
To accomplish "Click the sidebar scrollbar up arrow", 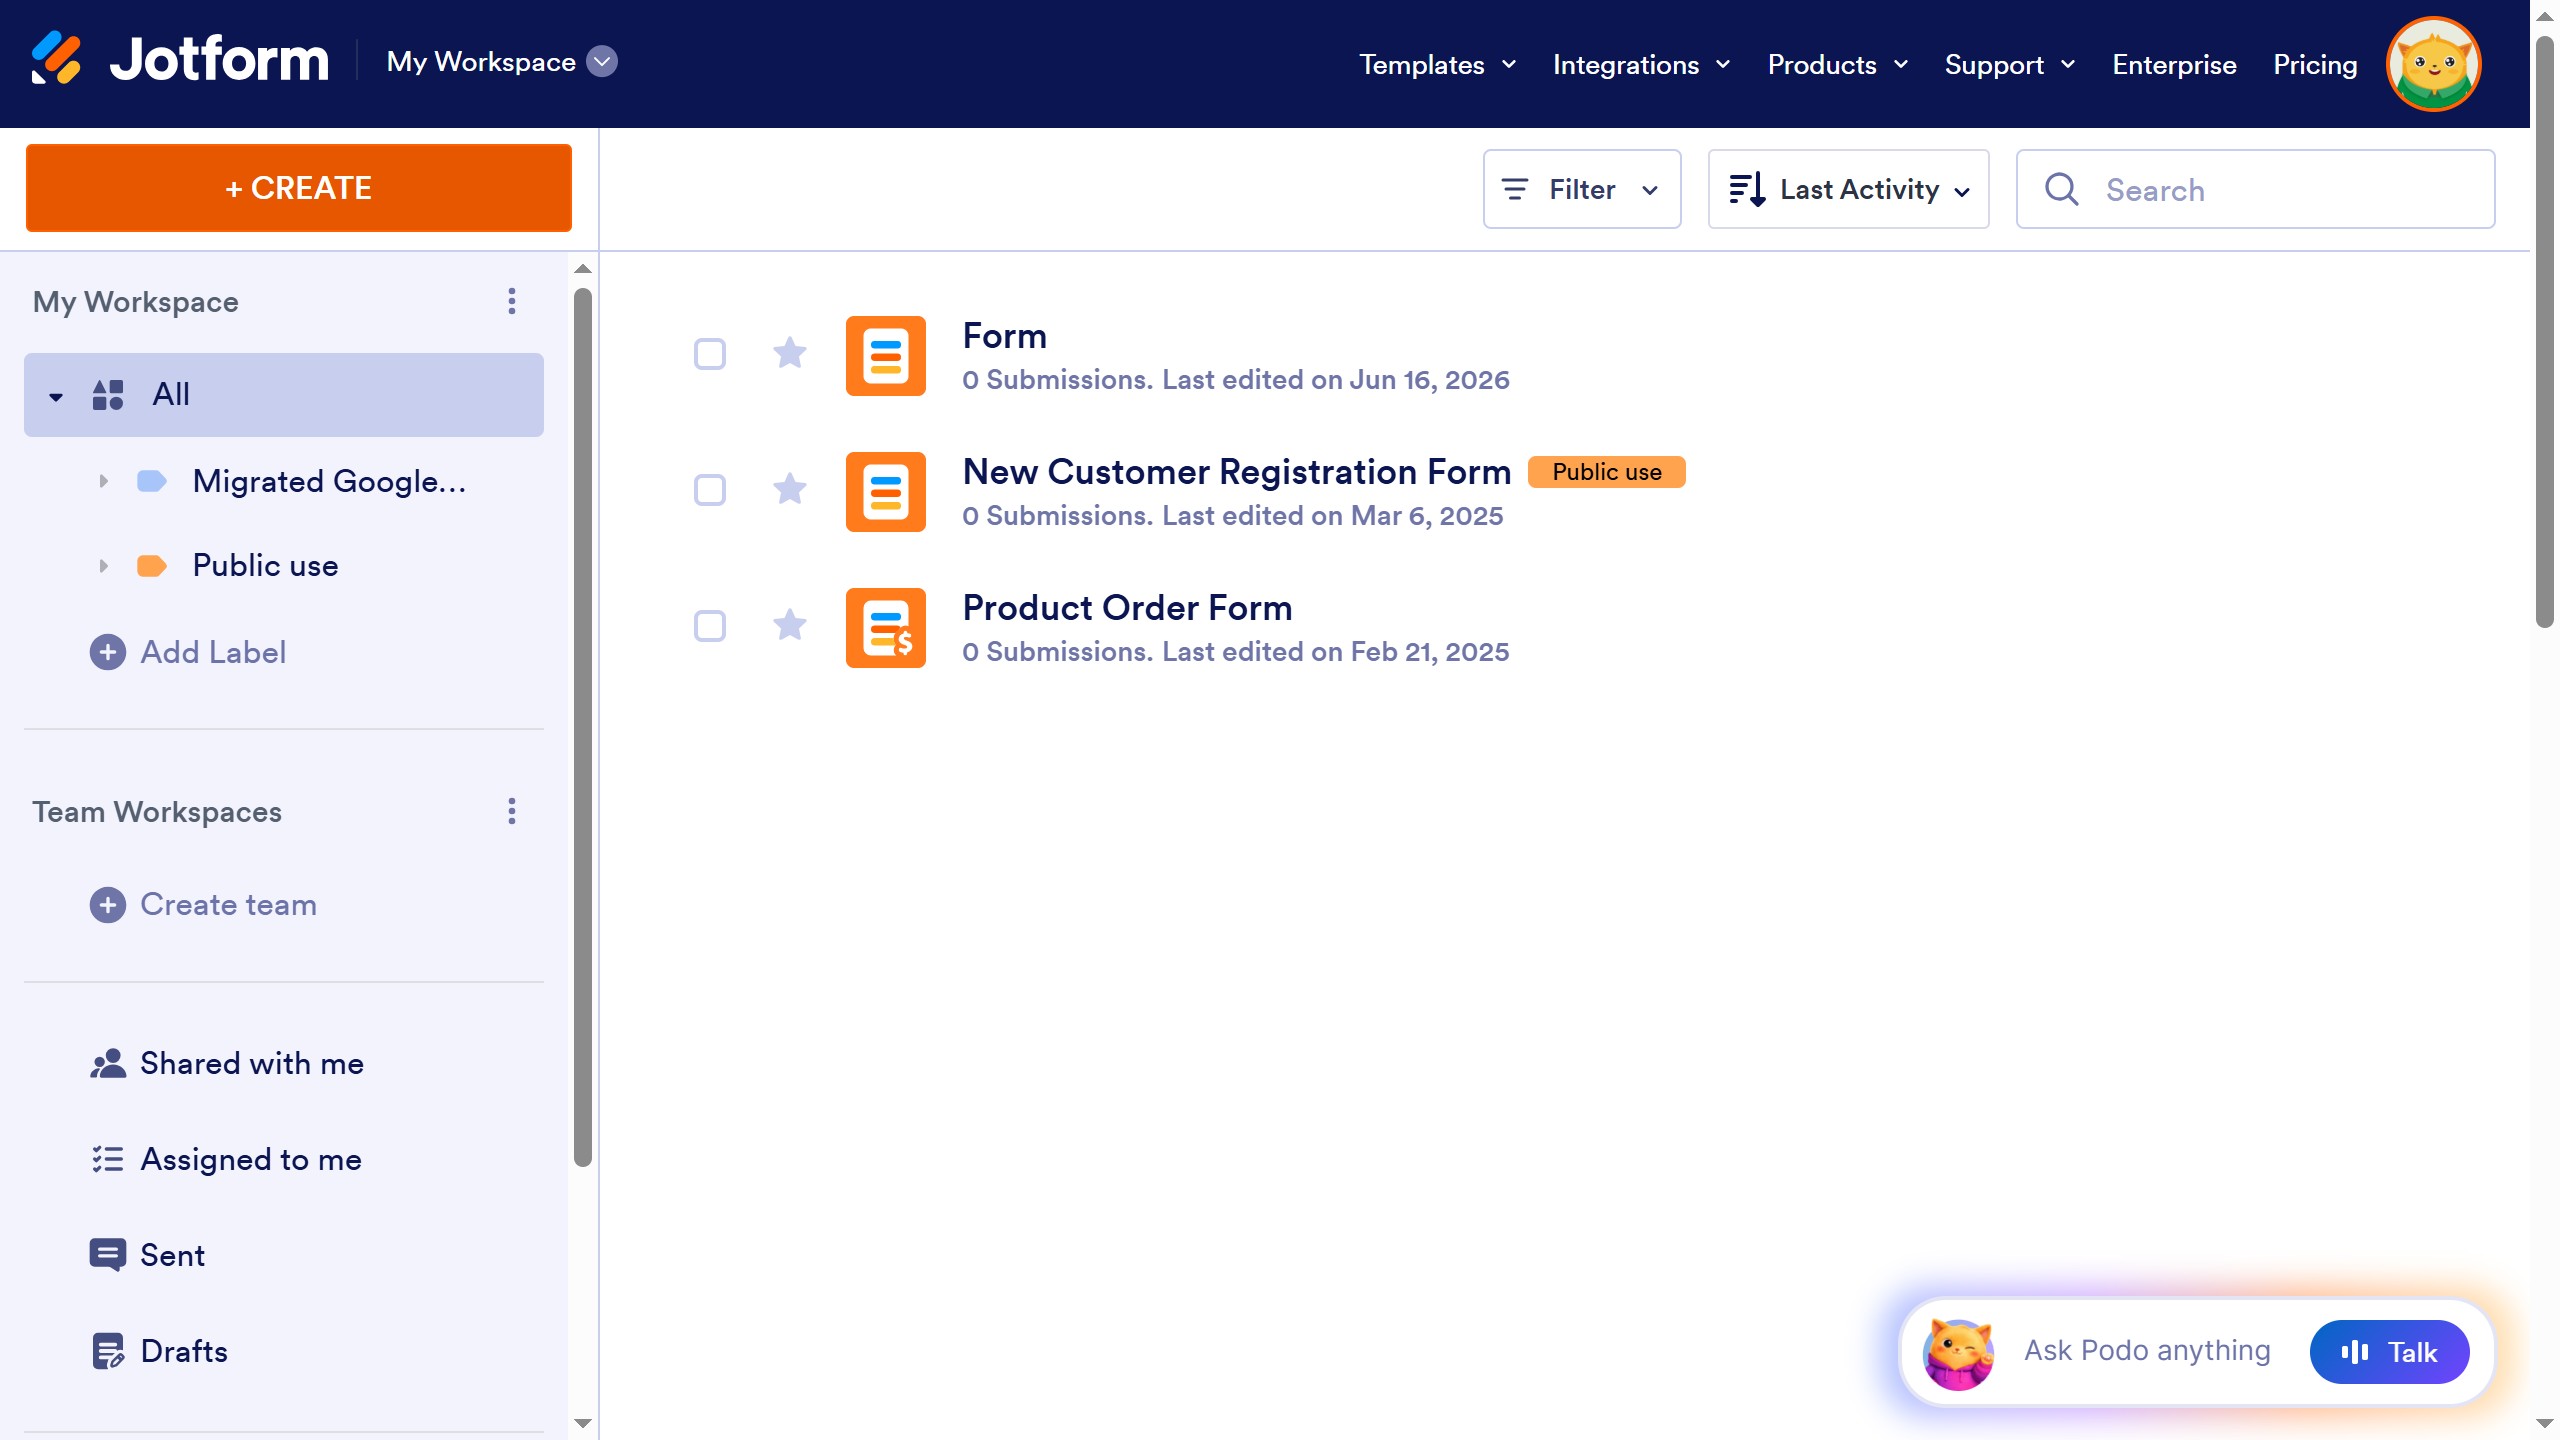I will pyautogui.click(x=583, y=268).
